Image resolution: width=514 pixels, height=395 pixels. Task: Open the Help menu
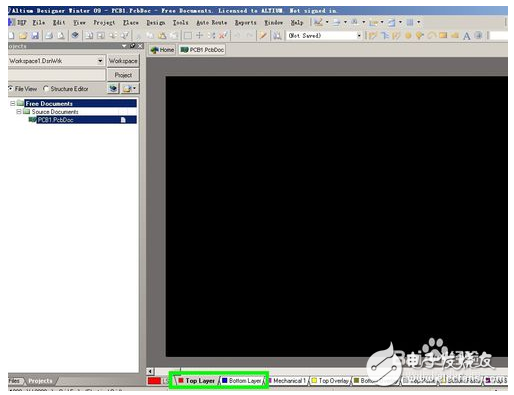(297, 23)
